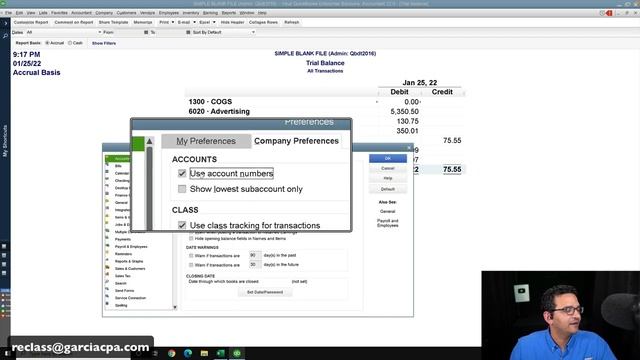Select the Spelling preference icon
This screenshot has height=360, width=640.
click(x=108, y=305)
